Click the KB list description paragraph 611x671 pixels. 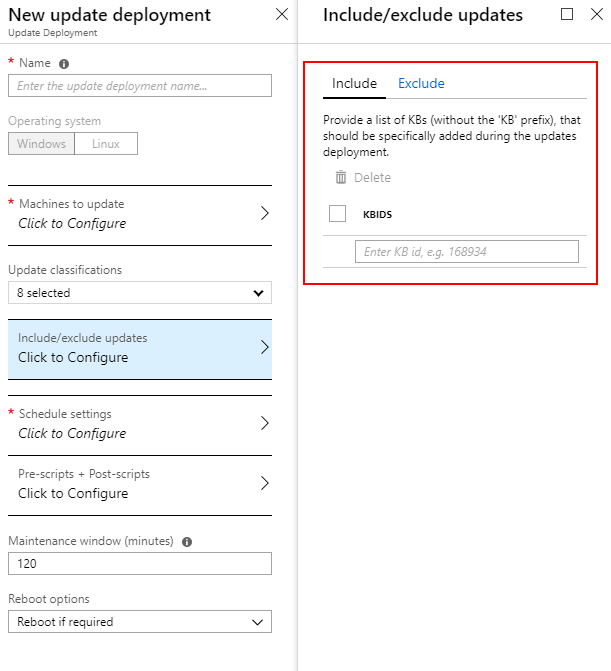[451, 136]
